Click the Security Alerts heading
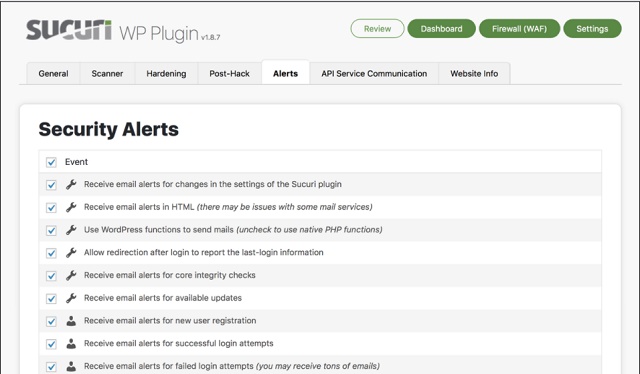 109,129
